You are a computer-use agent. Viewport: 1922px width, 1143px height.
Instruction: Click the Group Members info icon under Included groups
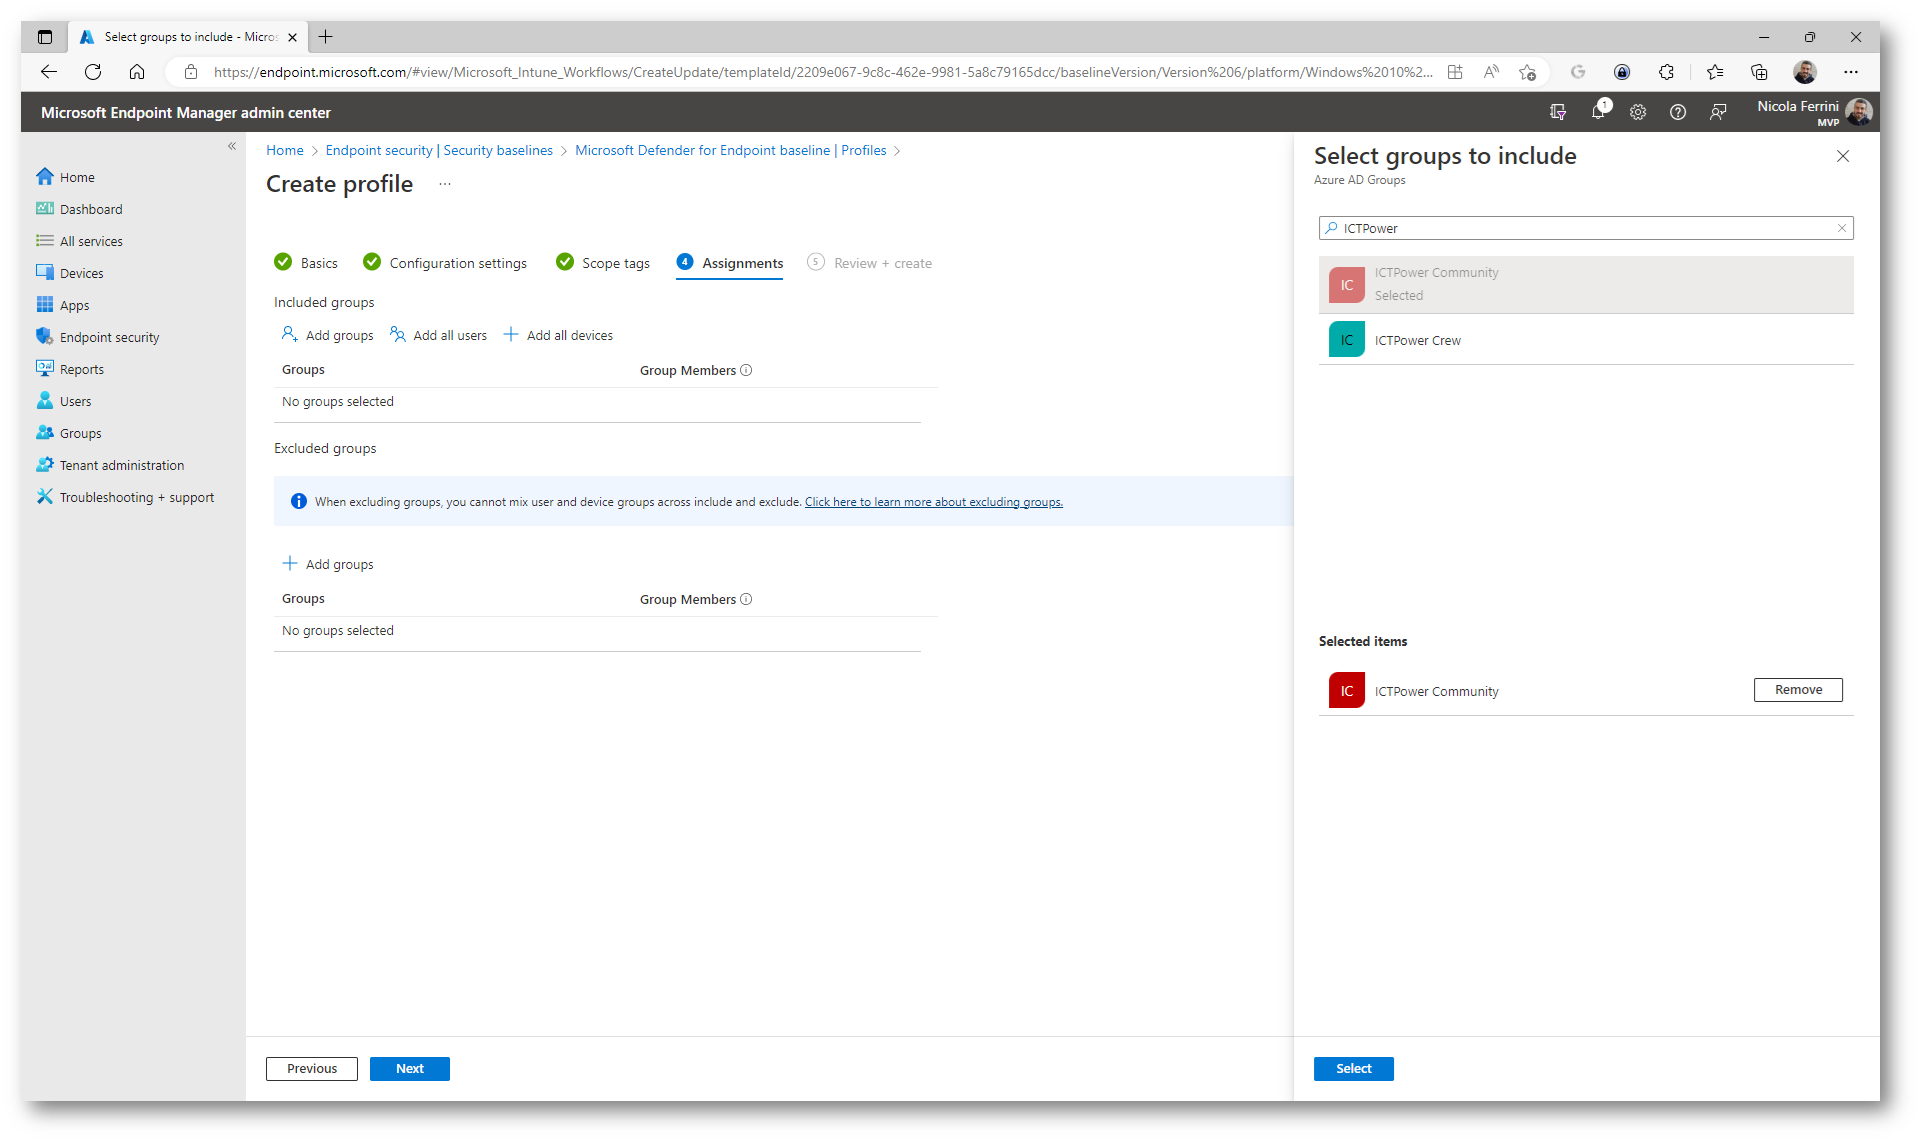point(746,370)
